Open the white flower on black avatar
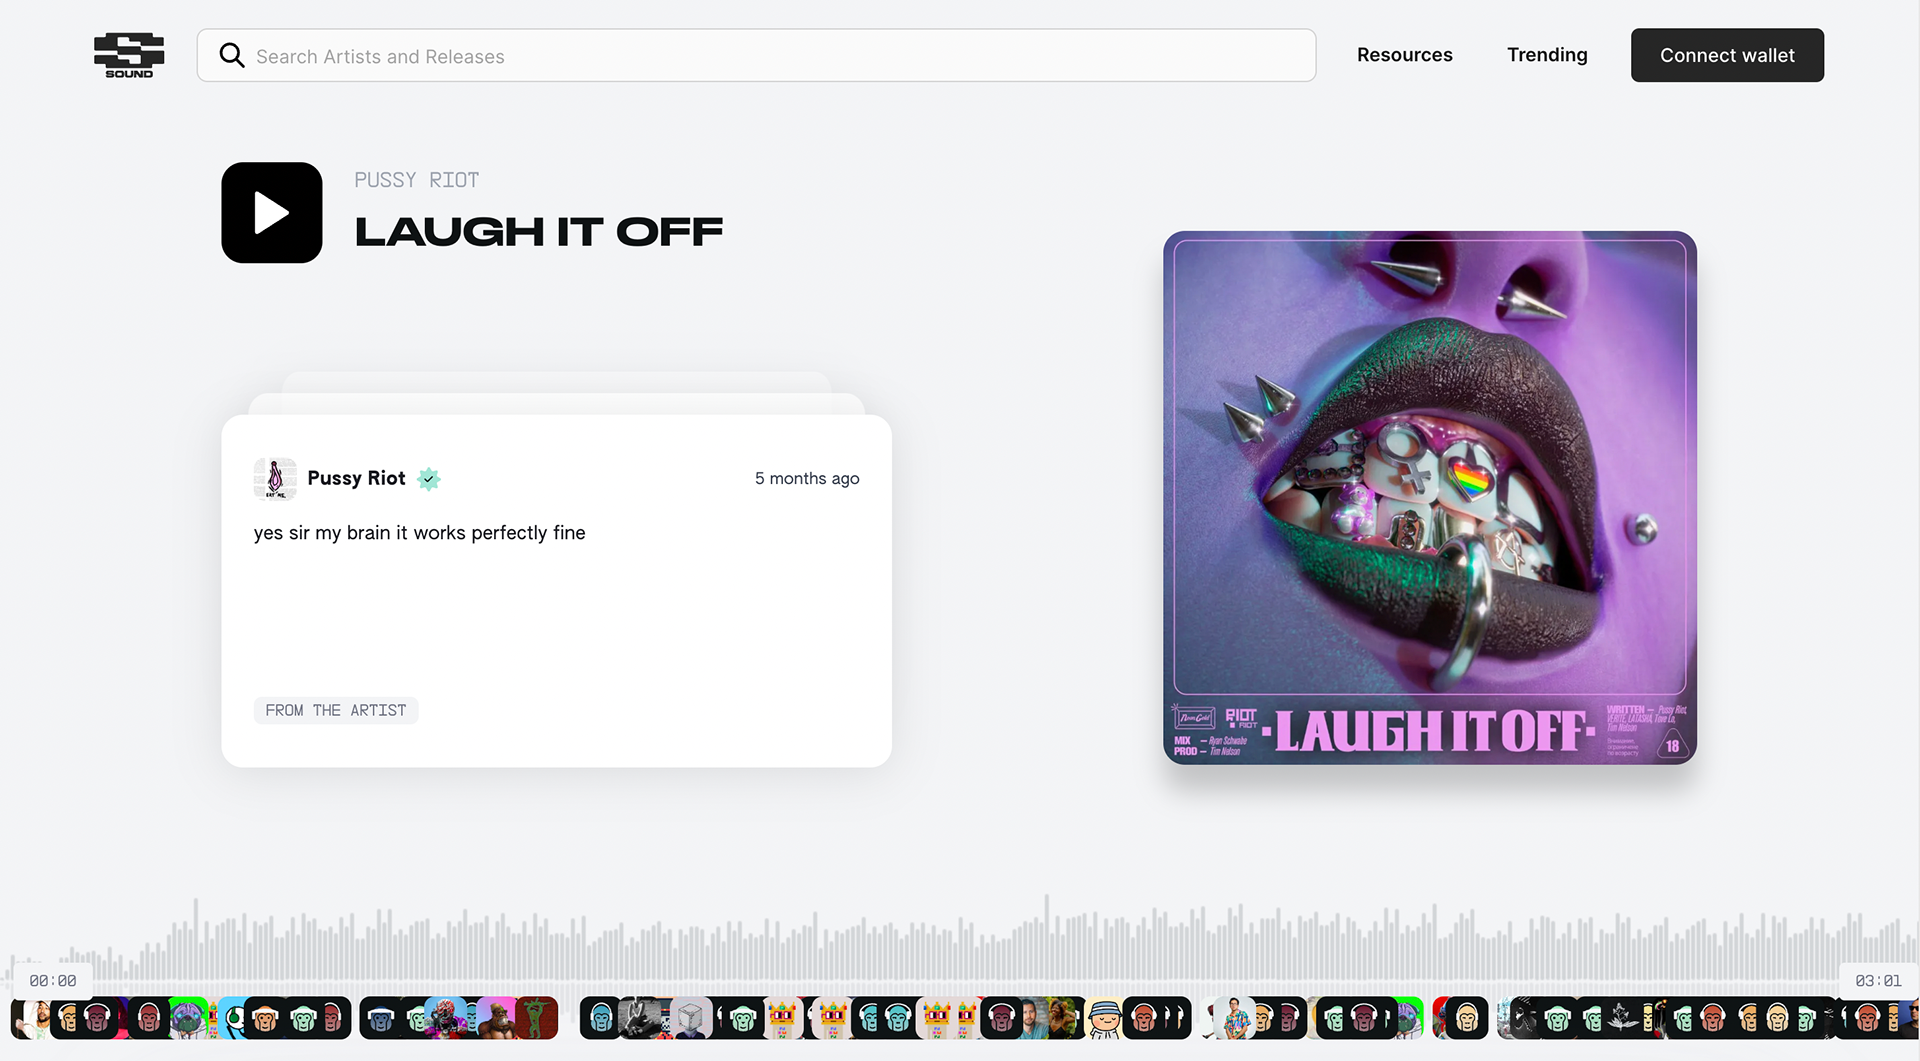1920x1061 pixels. click(1624, 1018)
